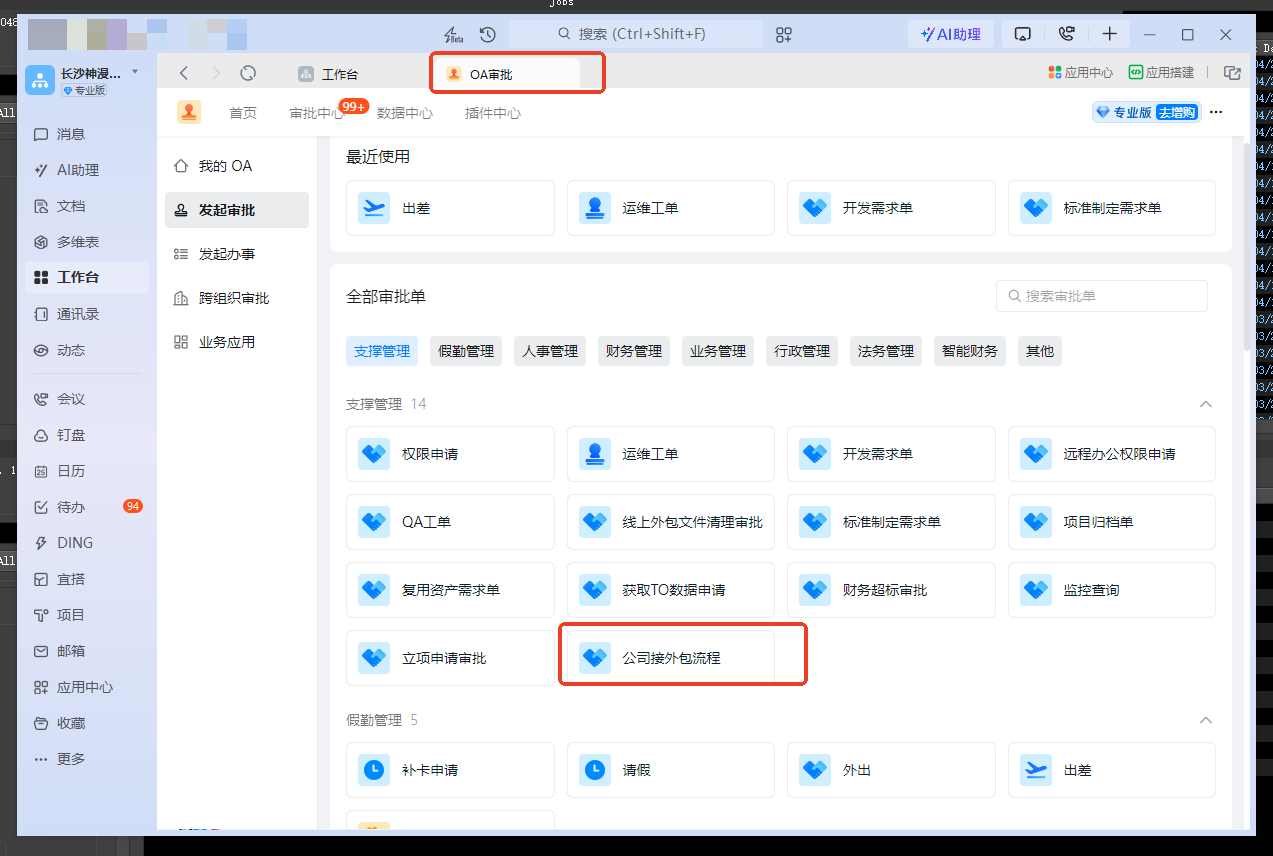
Task: Click the 应用中心 icon at top right
Action: [1080, 73]
